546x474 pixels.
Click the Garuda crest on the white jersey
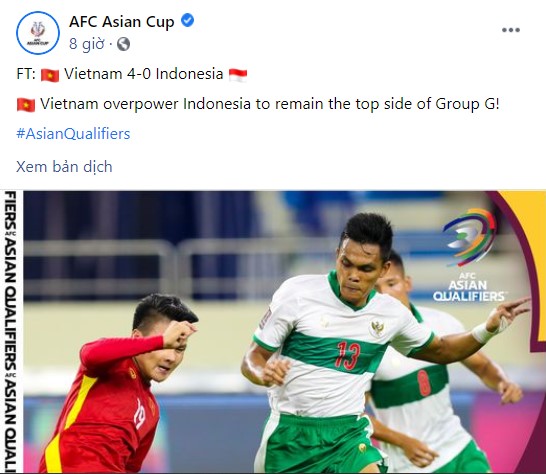point(378,328)
